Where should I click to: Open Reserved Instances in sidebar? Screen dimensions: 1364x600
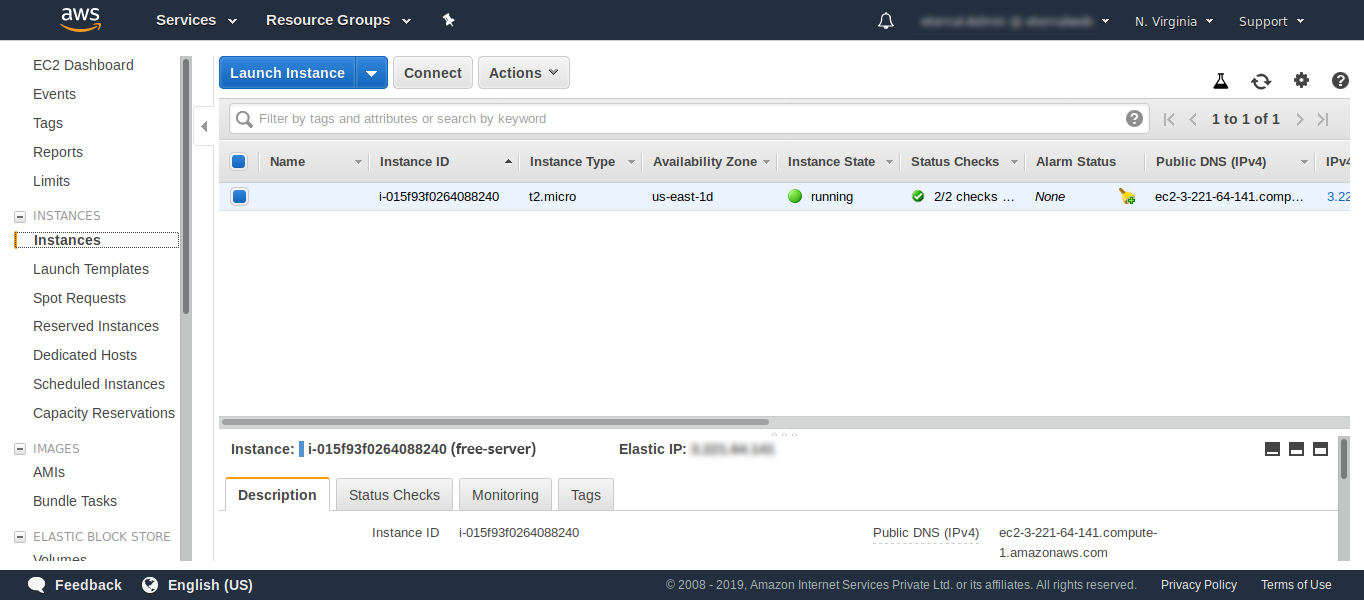(96, 326)
